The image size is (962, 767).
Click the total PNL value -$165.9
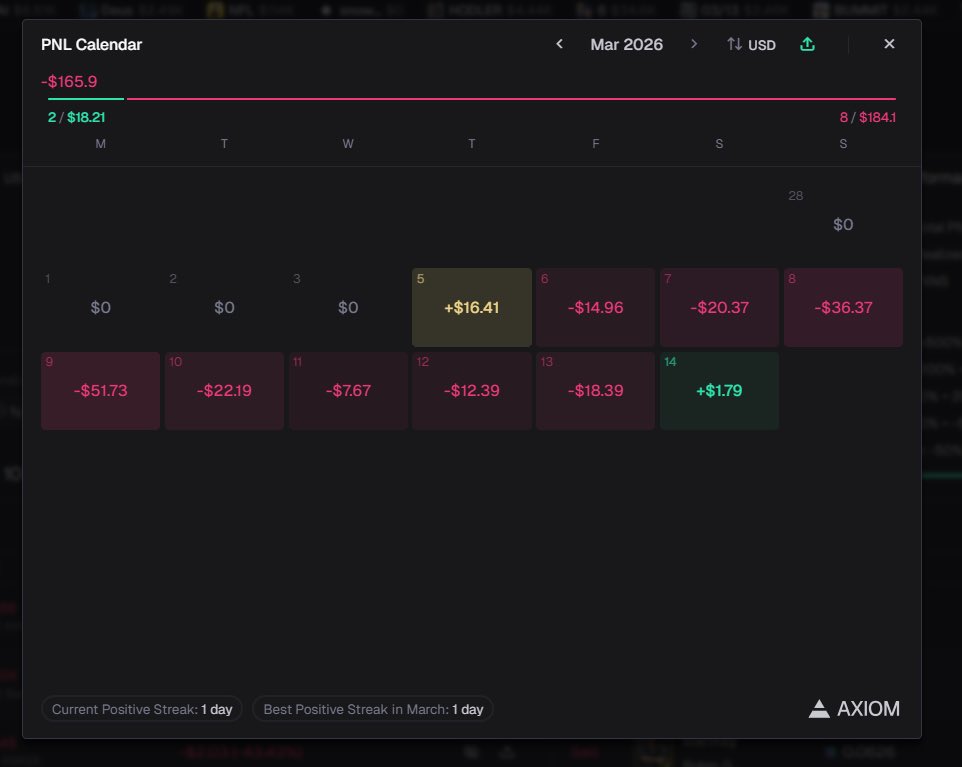(69, 82)
